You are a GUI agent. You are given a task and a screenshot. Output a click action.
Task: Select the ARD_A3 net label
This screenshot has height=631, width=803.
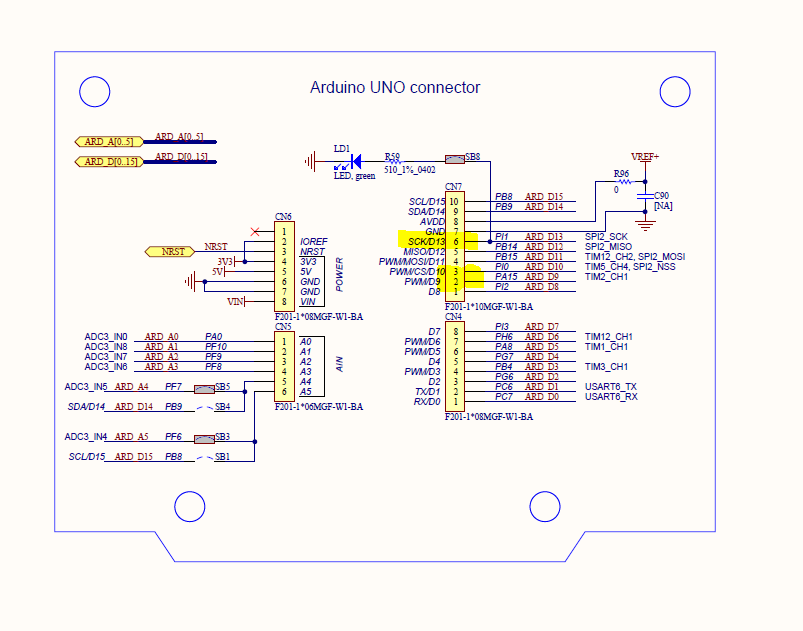(x=161, y=367)
